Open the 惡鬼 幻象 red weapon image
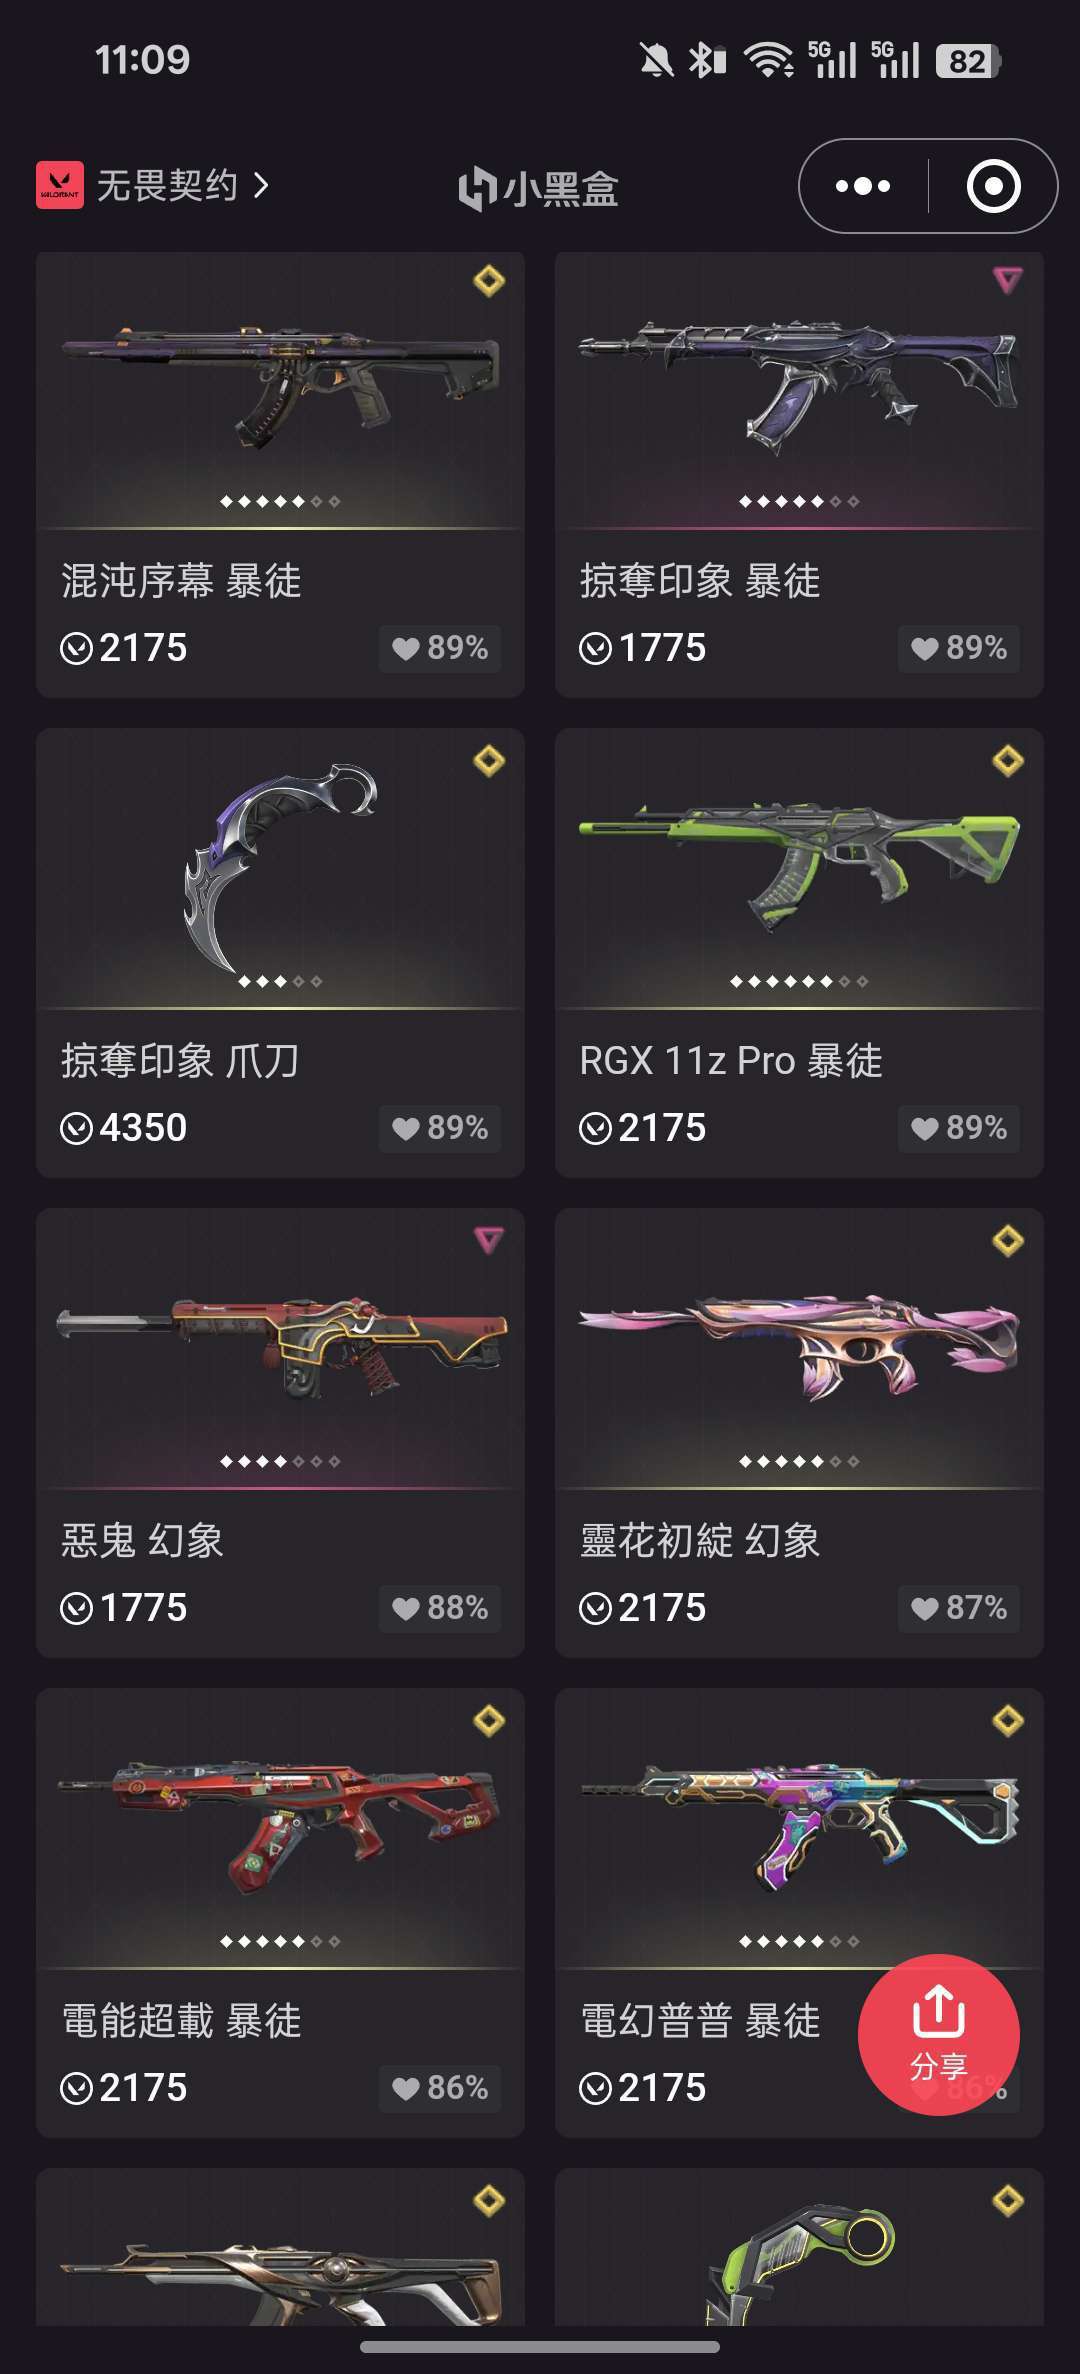The width and height of the screenshot is (1080, 2374). point(281,1345)
